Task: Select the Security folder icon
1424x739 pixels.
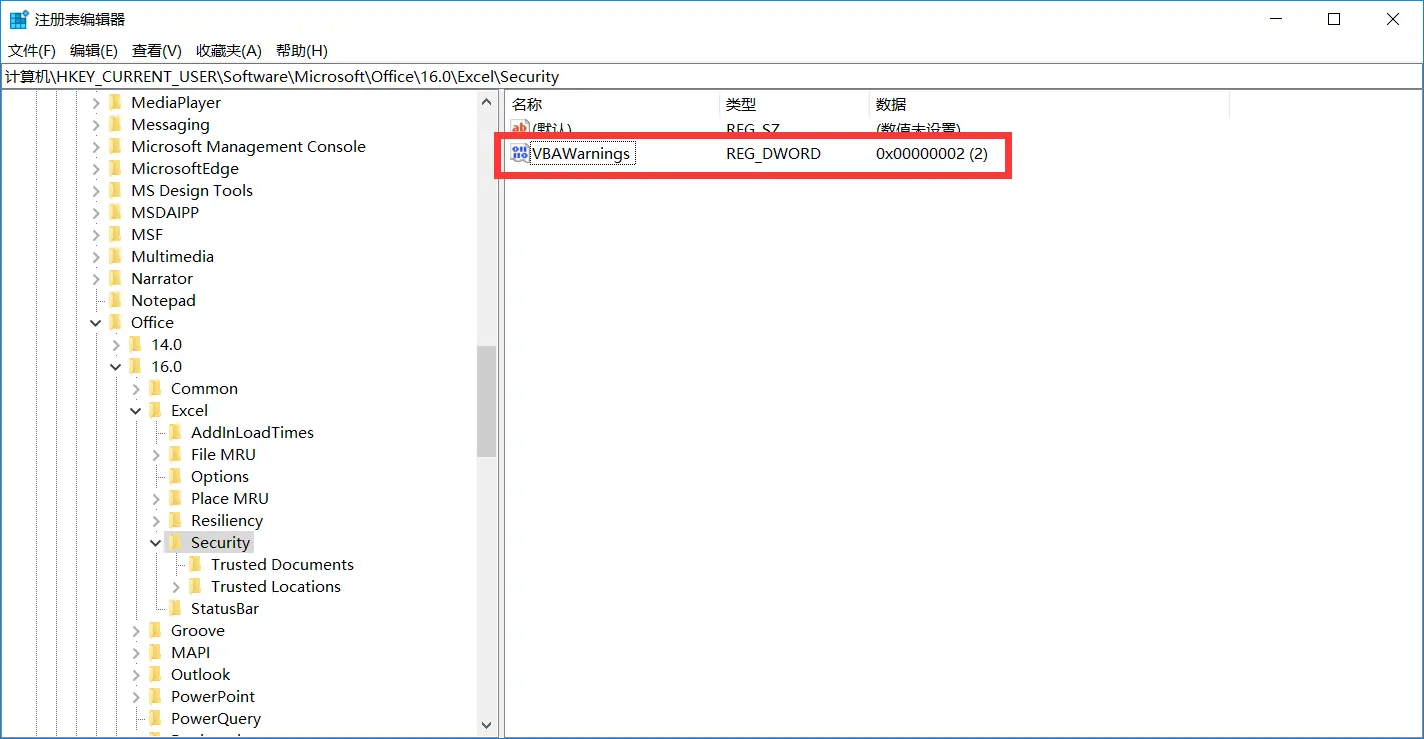Action: click(175, 542)
